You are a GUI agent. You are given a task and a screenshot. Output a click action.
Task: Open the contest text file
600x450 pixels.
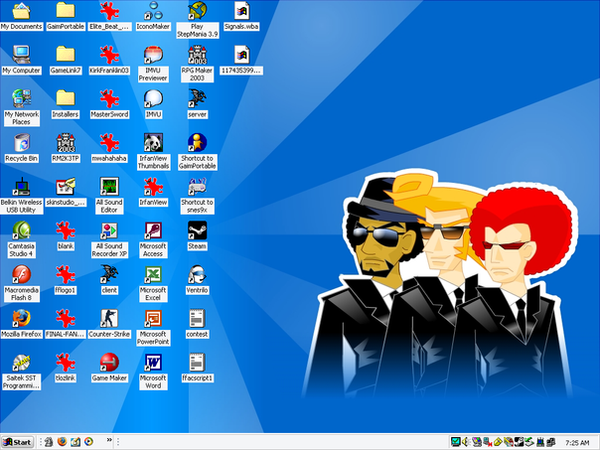[x=197, y=319]
